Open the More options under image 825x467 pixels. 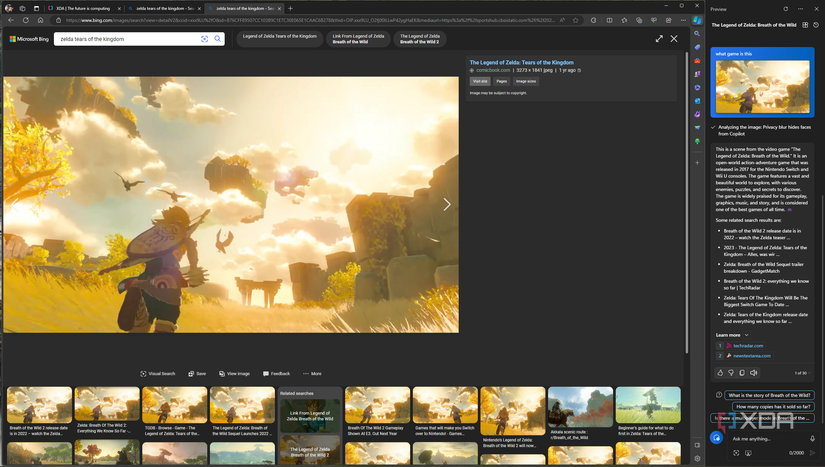[313, 374]
